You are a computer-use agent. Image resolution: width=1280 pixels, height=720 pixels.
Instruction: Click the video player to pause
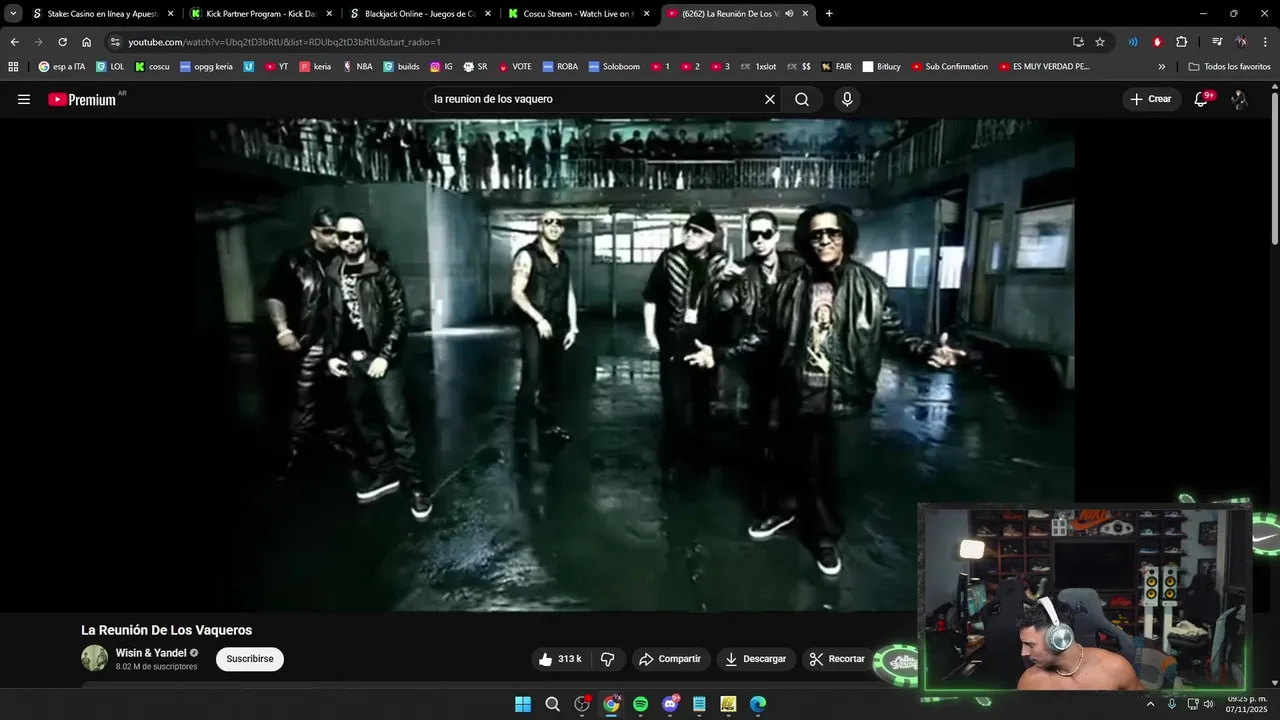(635, 365)
